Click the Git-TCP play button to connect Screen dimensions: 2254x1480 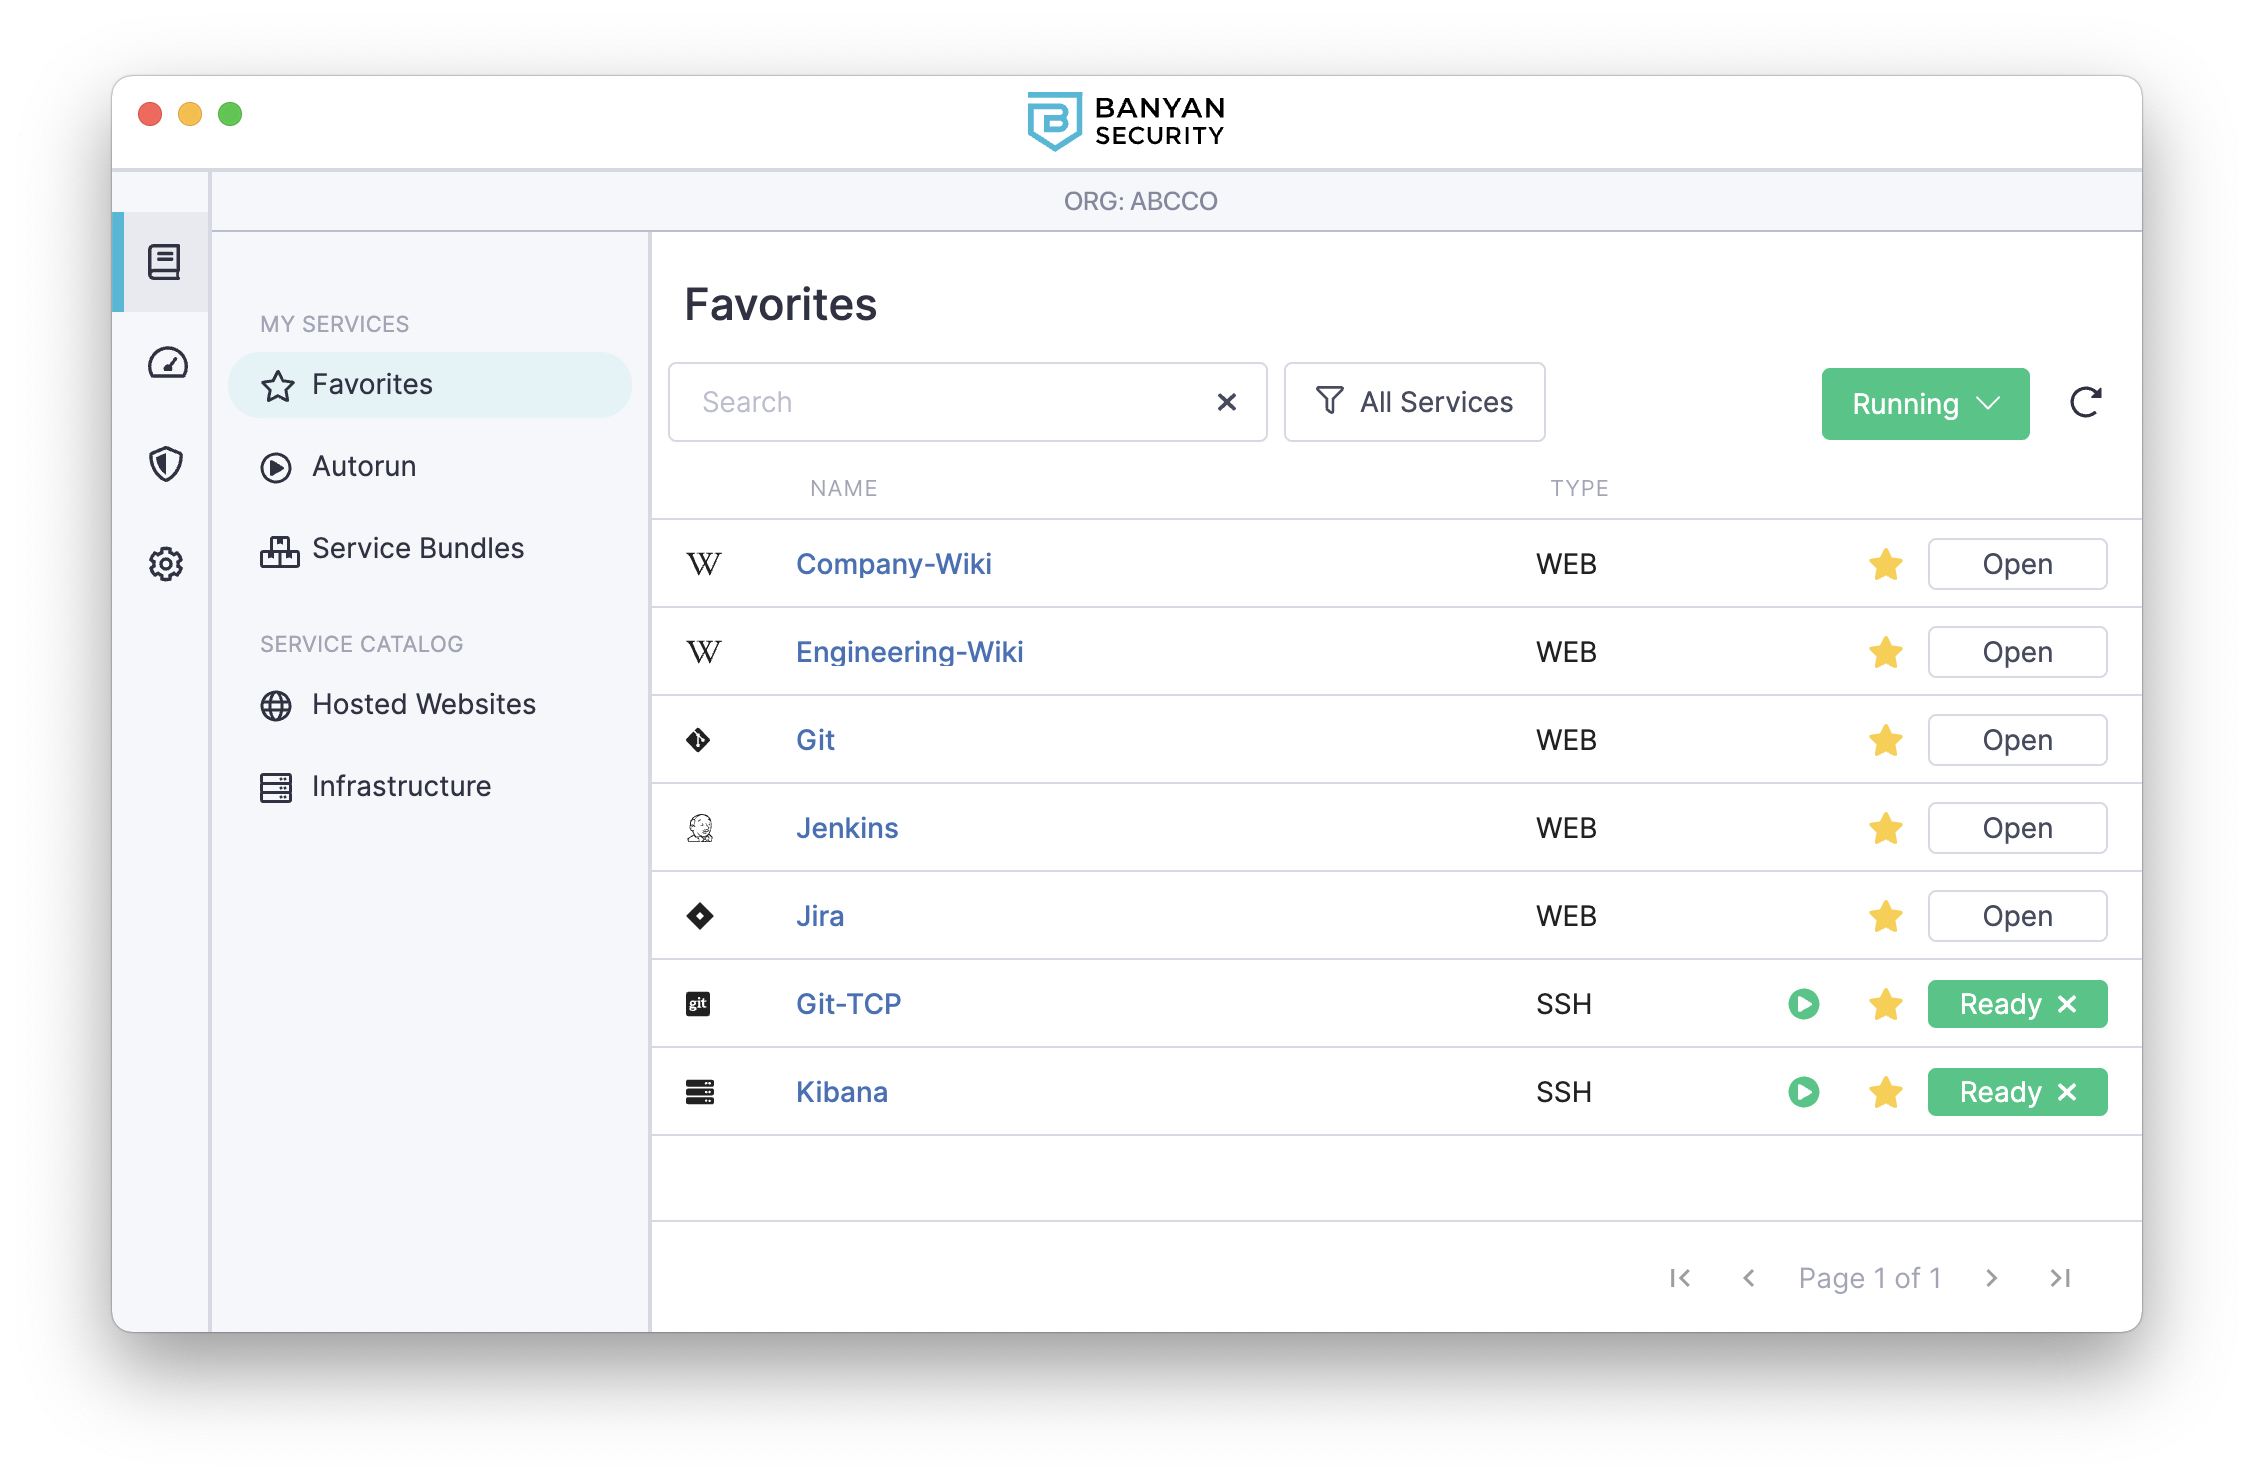1805,1003
